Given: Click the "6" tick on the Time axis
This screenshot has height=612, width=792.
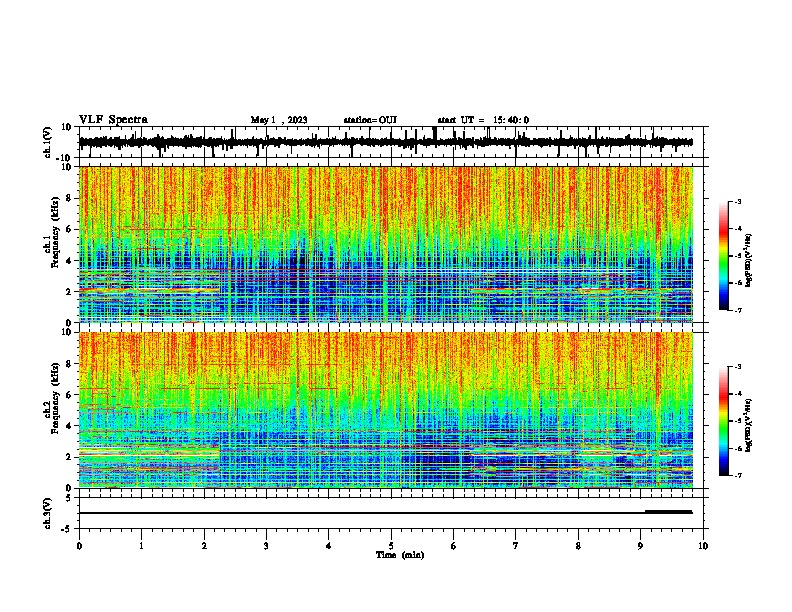Looking at the screenshot, I should tap(454, 546).
